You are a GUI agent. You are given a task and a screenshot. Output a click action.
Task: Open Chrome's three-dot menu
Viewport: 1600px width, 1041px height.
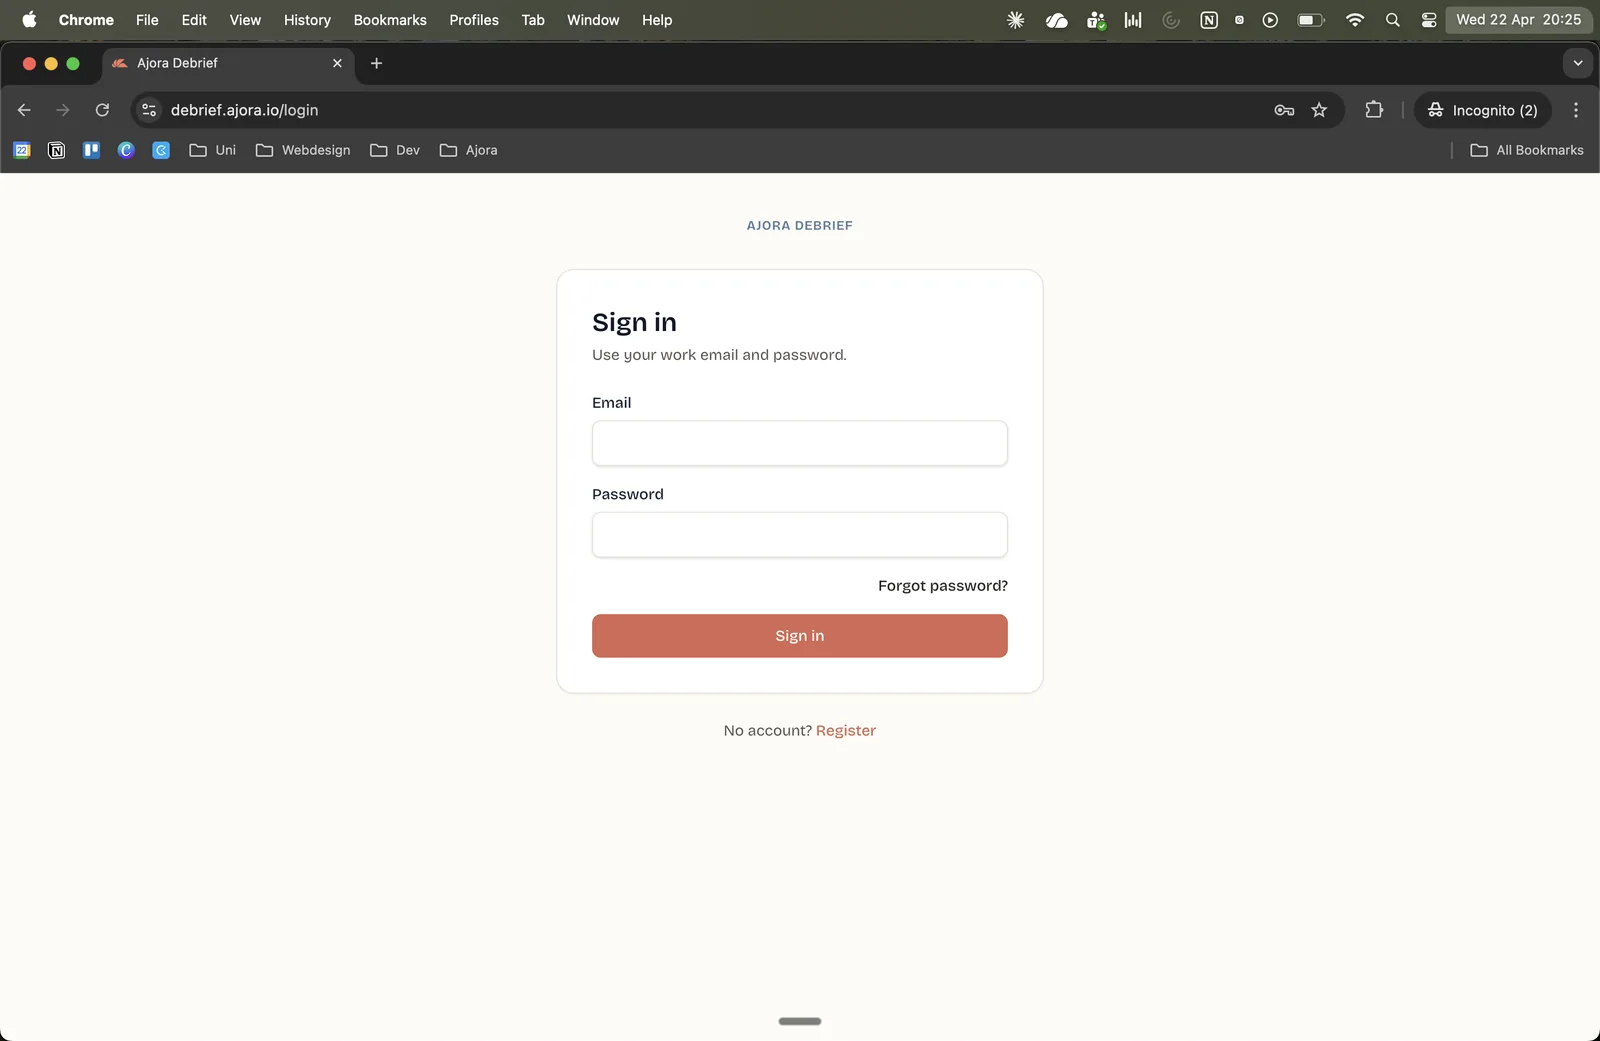(1576, 110)
